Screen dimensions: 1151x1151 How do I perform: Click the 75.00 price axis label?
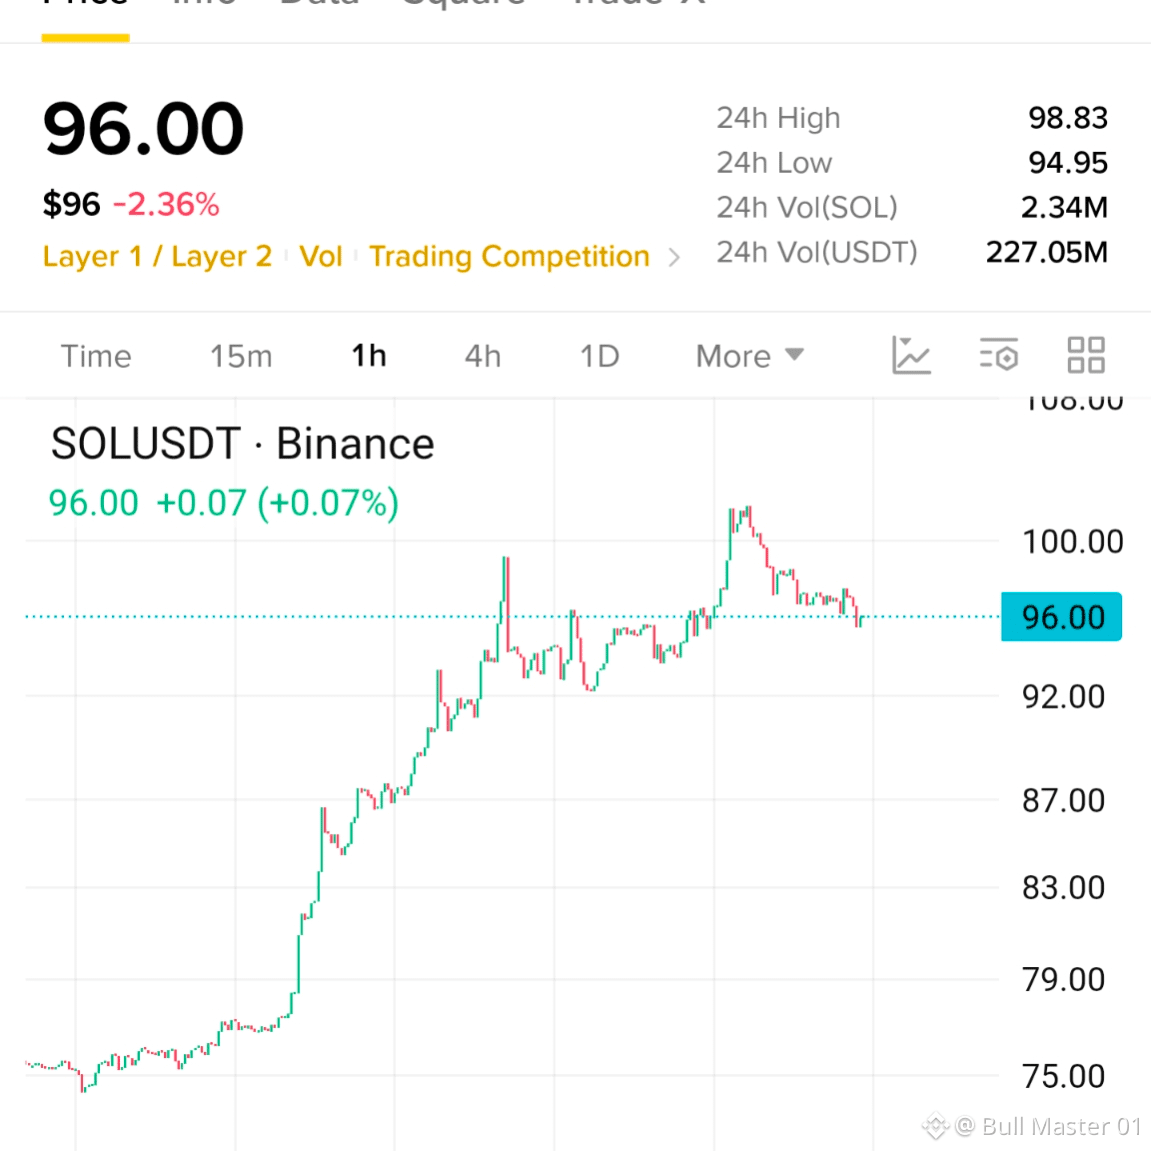click(x=1064, y=1076)
